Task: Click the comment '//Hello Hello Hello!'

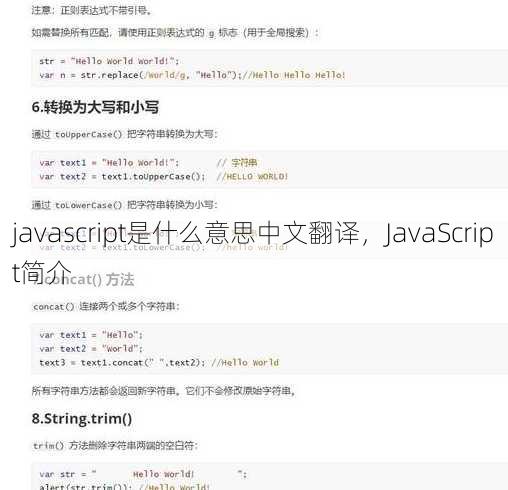Action: tap(294, 75)
